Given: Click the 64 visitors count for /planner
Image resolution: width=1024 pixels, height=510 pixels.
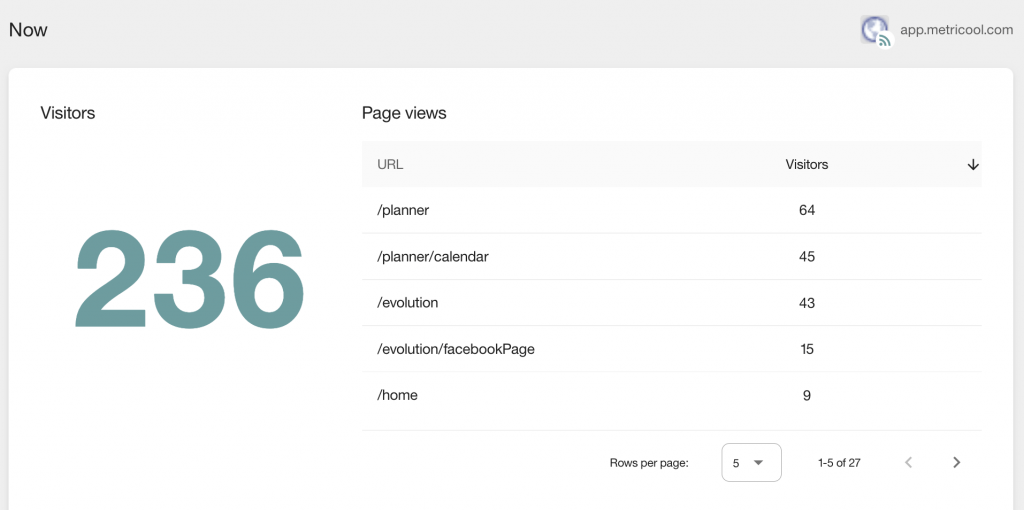Looking at the screenshot, I should click(807, 210).
